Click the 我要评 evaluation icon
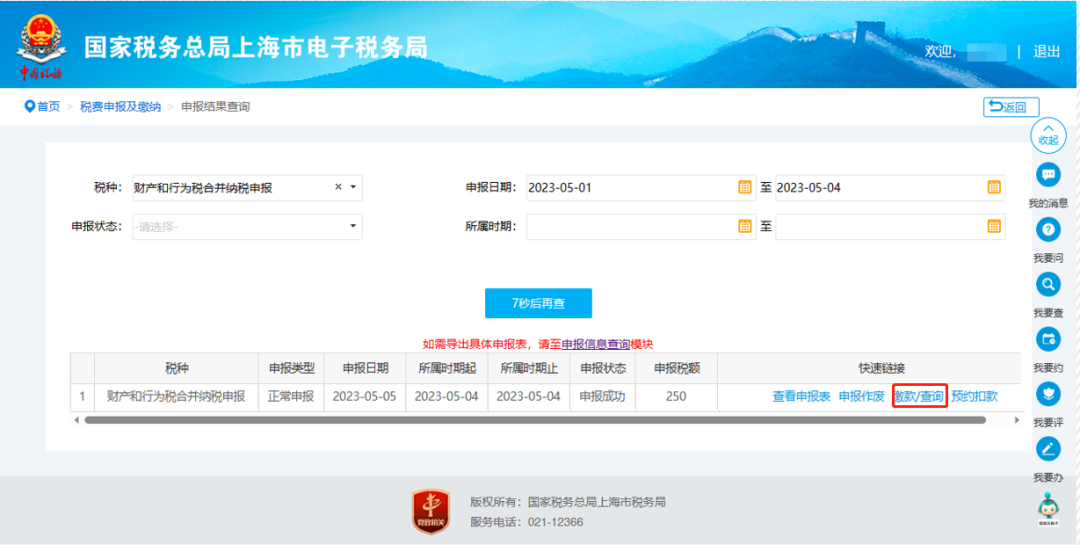 pos(1048,393)
